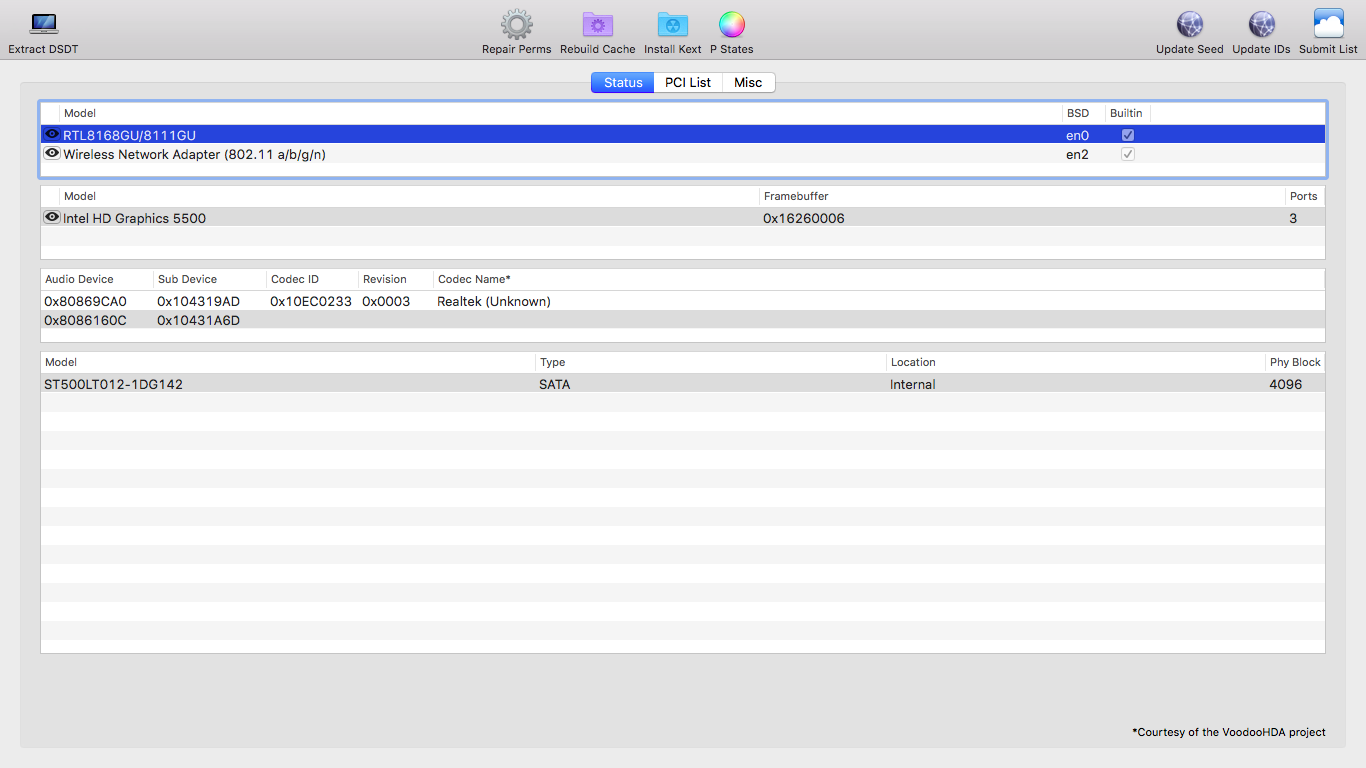The width and height of the screenshot is (1366, 768).
Task: Click the Extract DSDT laptop icon
Action: pyautogui.click(x=43, y=24)
